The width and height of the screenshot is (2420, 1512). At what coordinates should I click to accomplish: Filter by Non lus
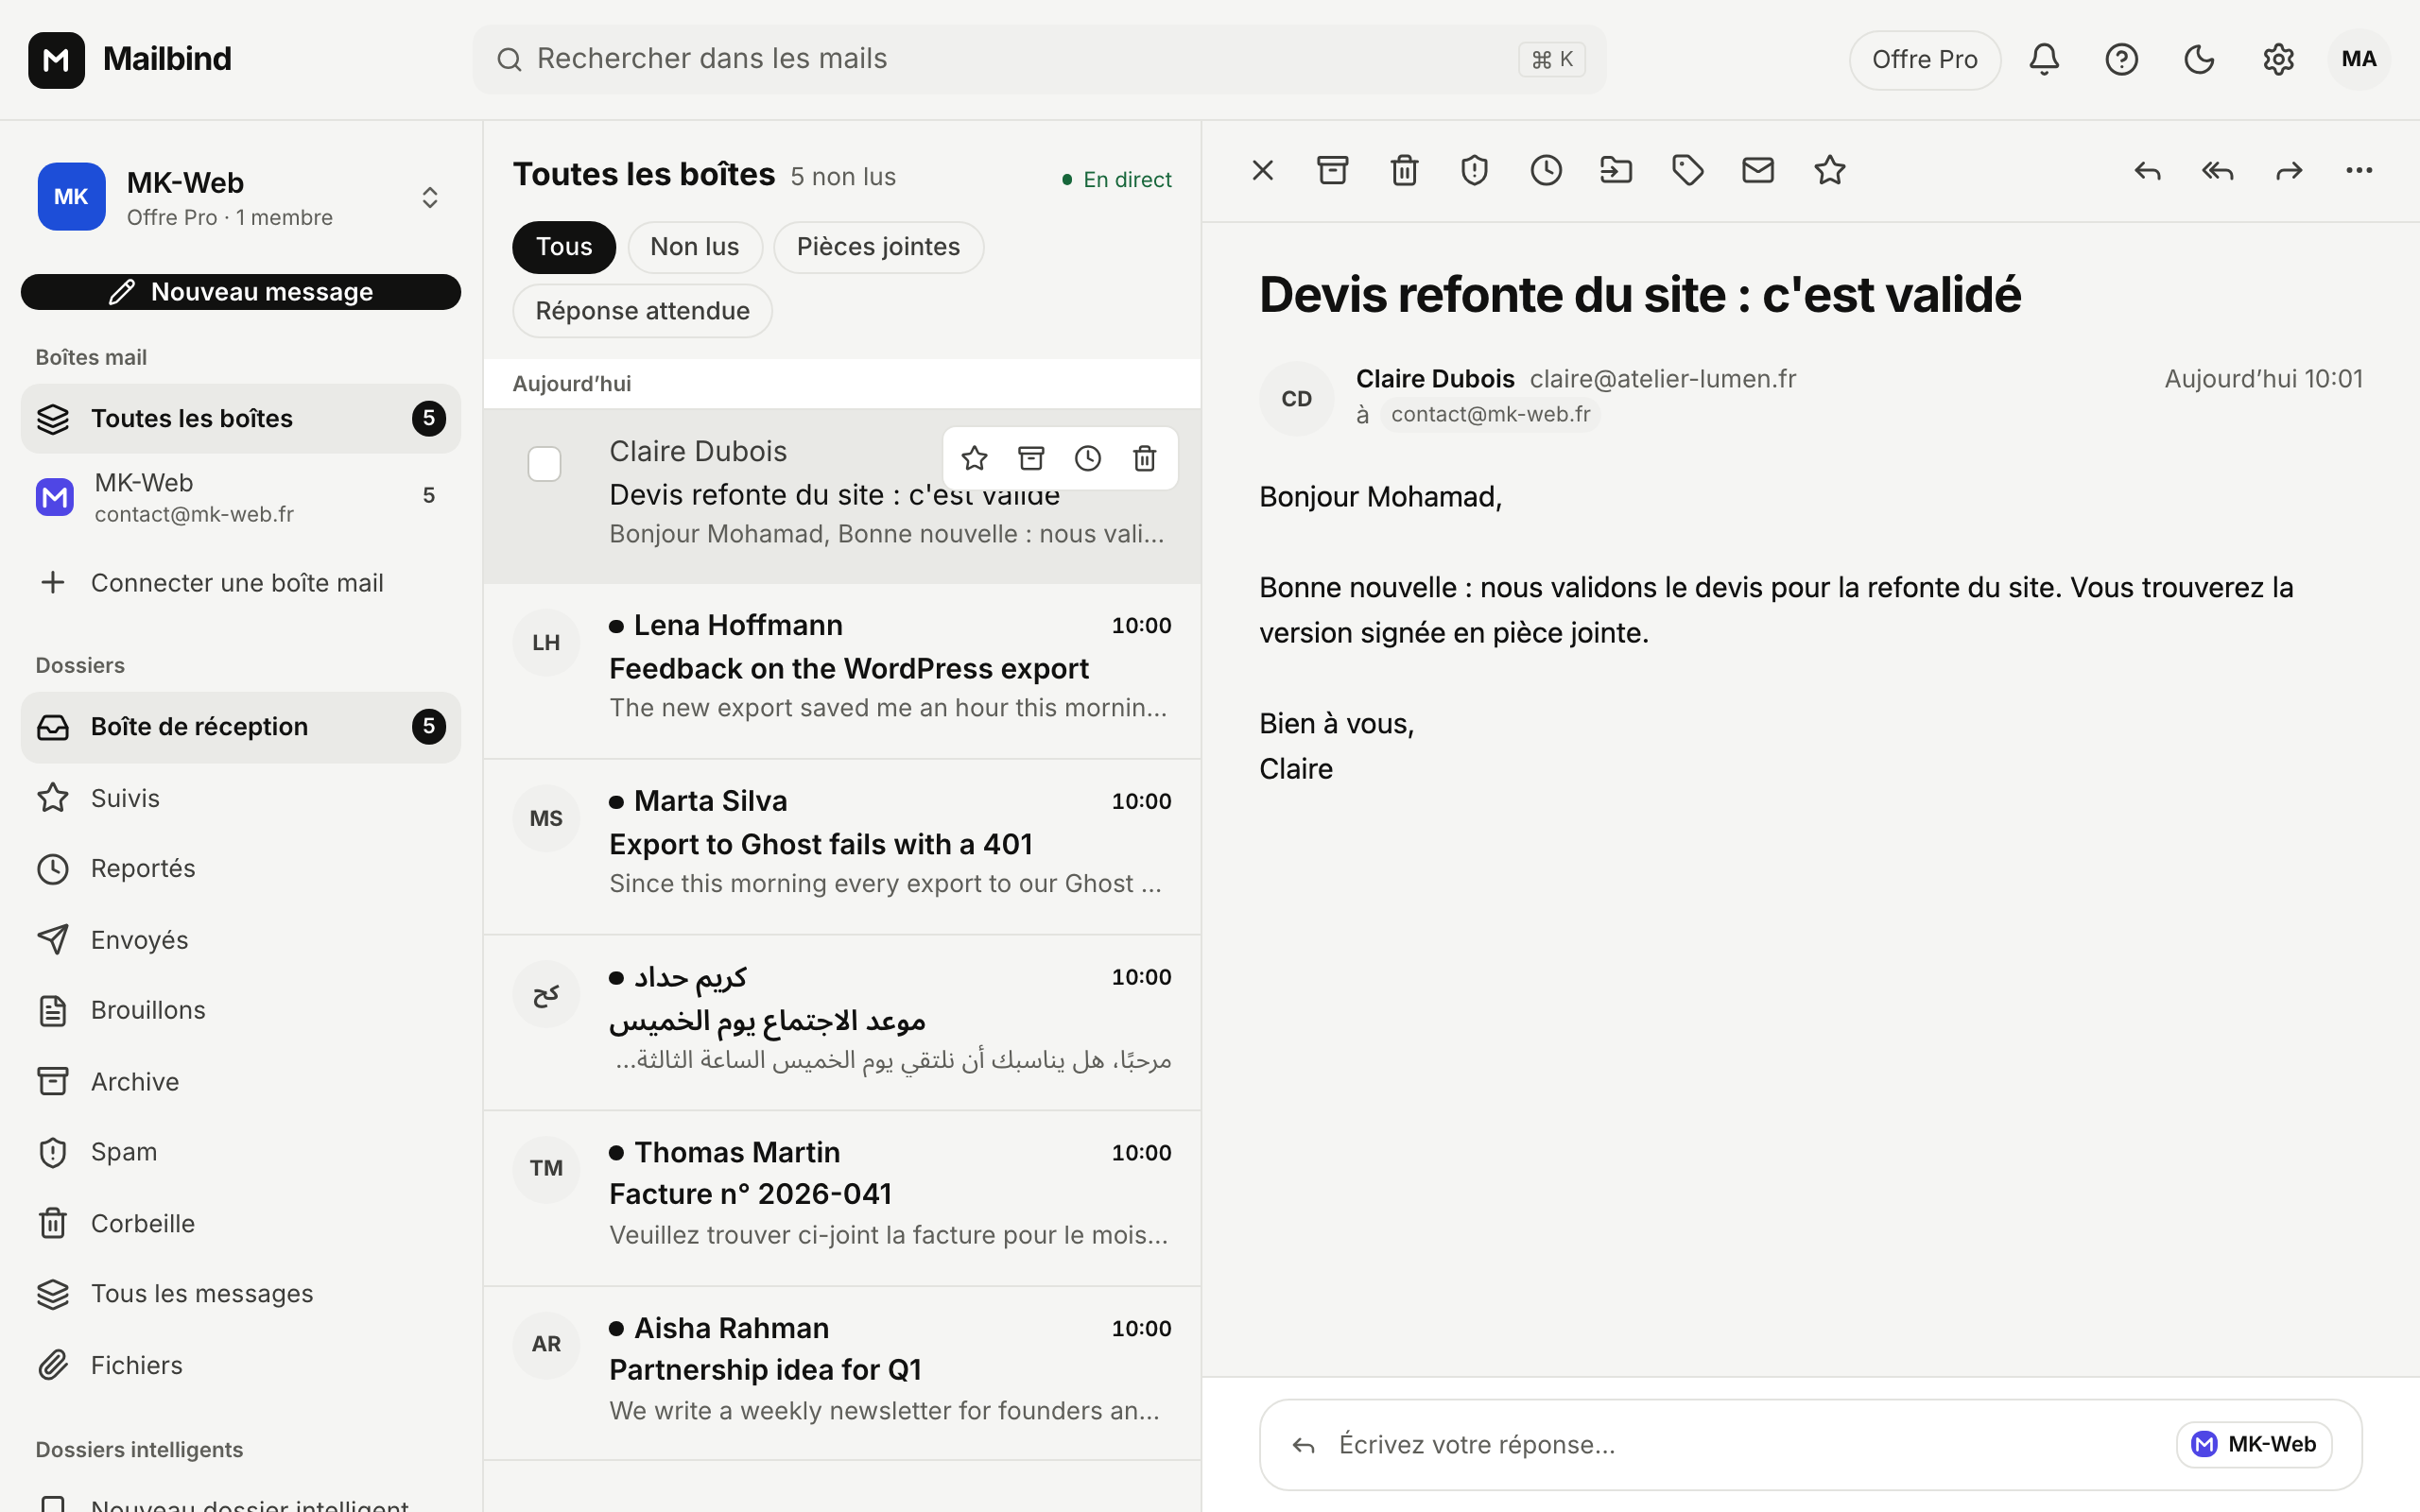(x=695, y=247)
